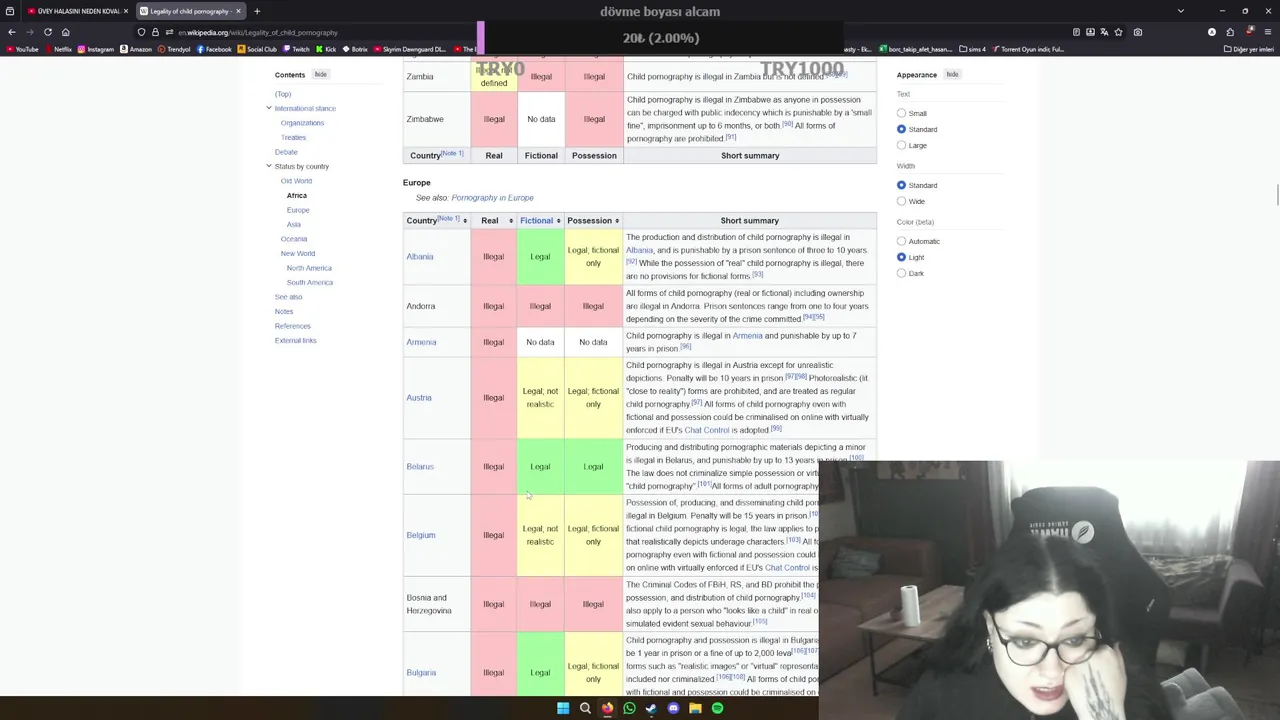Jump to Europe in the contents sidebar
The height and width of the screenshot is (720, 1280).
tap(298, 210)
